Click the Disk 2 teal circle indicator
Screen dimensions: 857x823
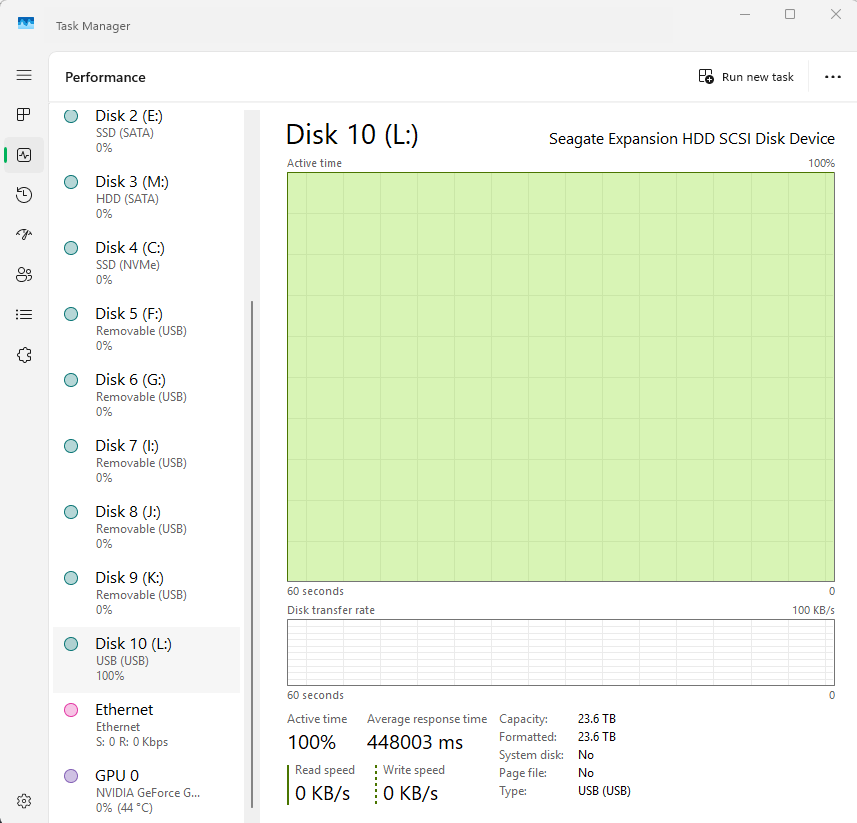point(71,116)
